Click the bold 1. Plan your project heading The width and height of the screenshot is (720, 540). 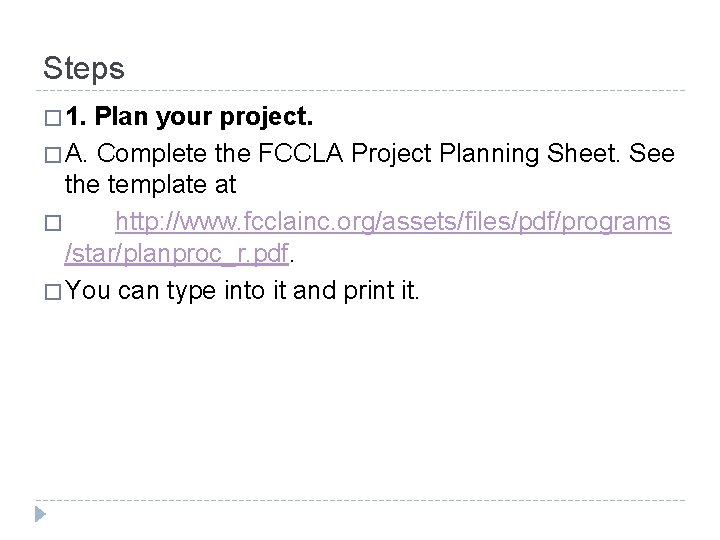pyautogui.click(x=189, y=117)
